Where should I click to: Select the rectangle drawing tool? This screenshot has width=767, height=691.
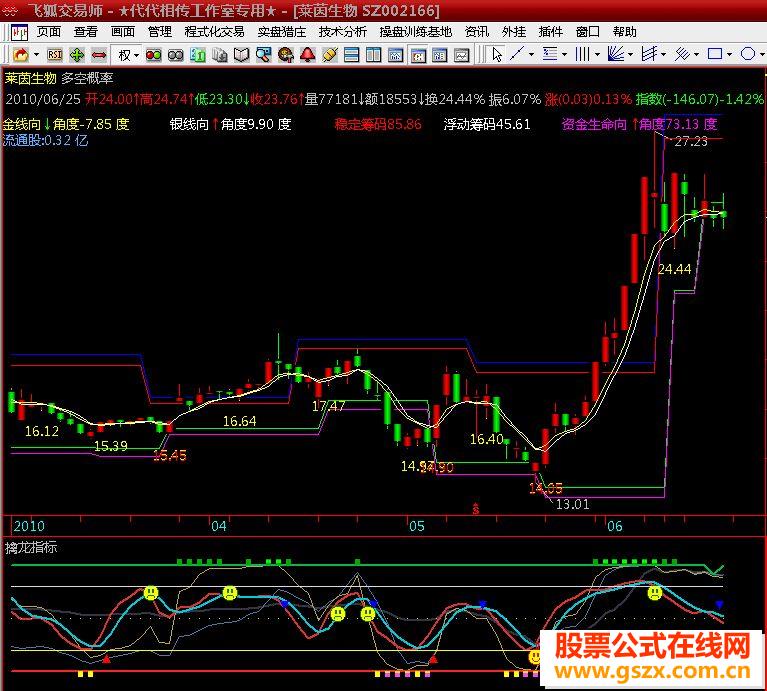(715, 54)
